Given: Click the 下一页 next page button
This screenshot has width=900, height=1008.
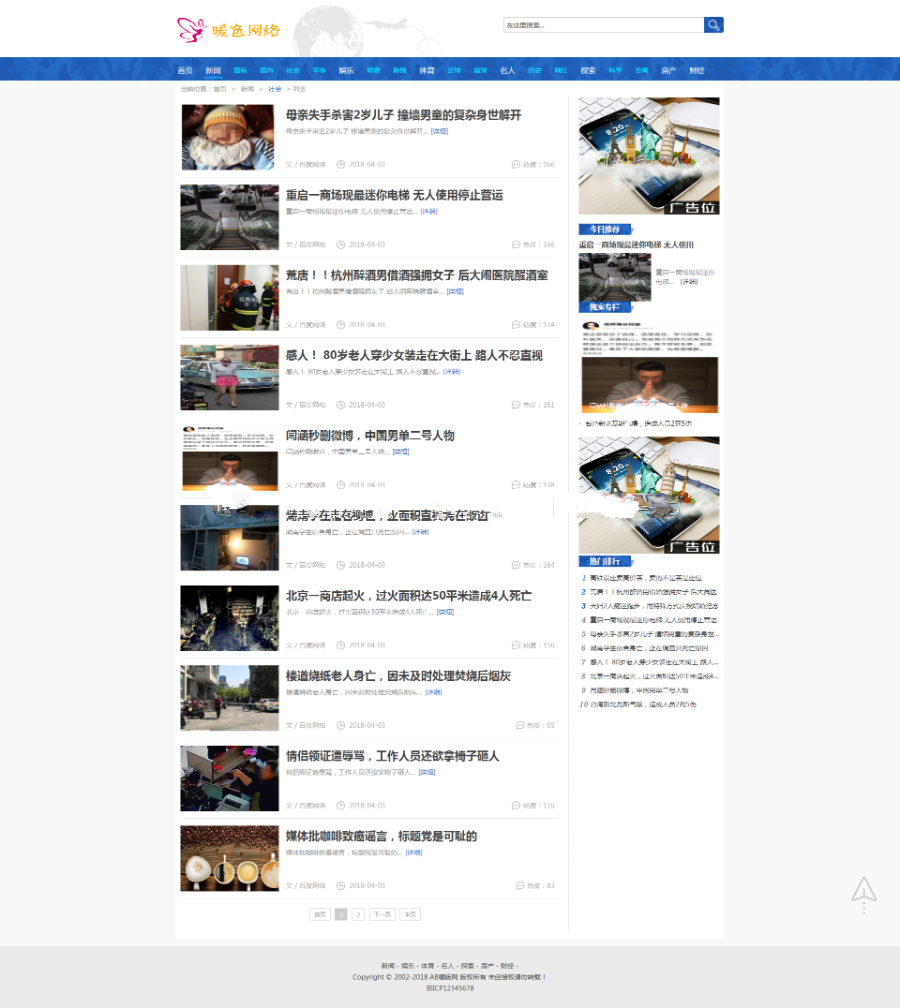Looking at the screenshot, I should 382,914.
